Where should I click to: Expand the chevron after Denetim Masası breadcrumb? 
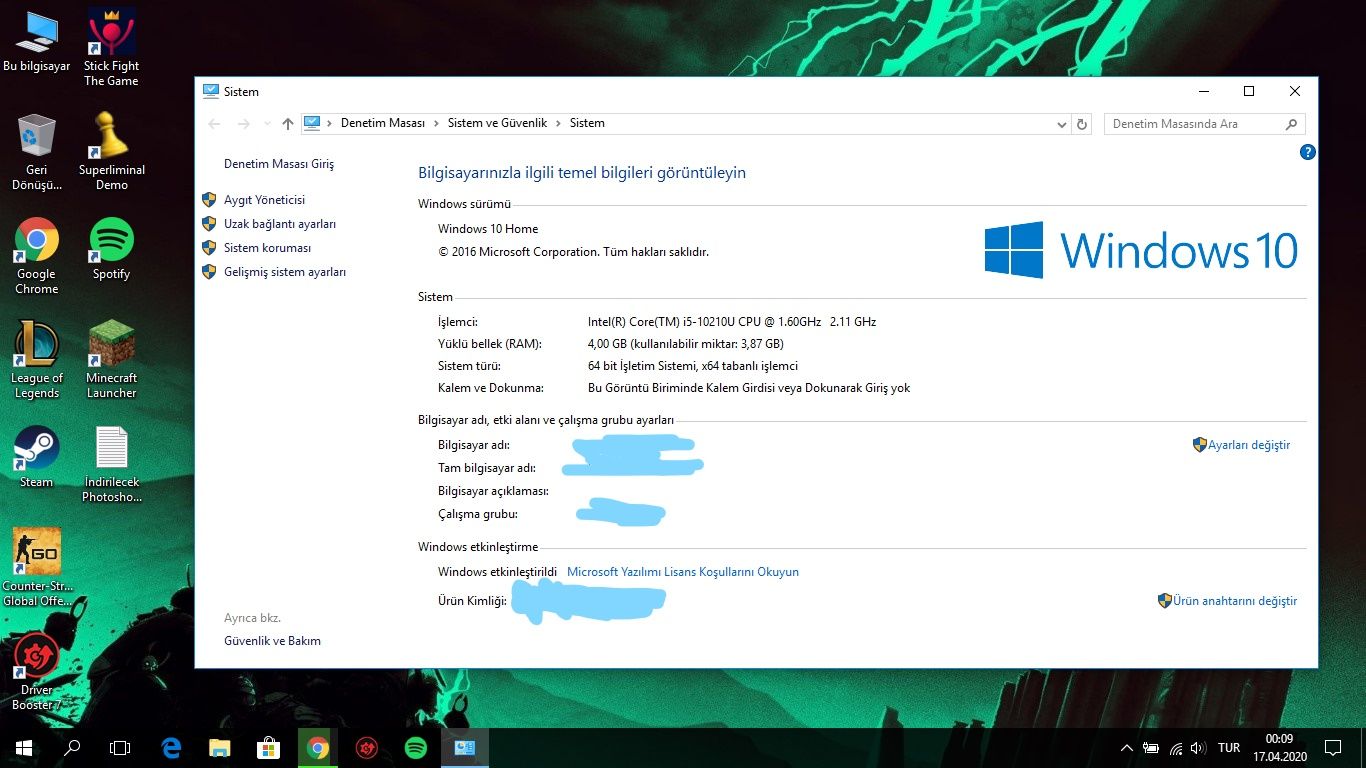(x=436, y=123)
